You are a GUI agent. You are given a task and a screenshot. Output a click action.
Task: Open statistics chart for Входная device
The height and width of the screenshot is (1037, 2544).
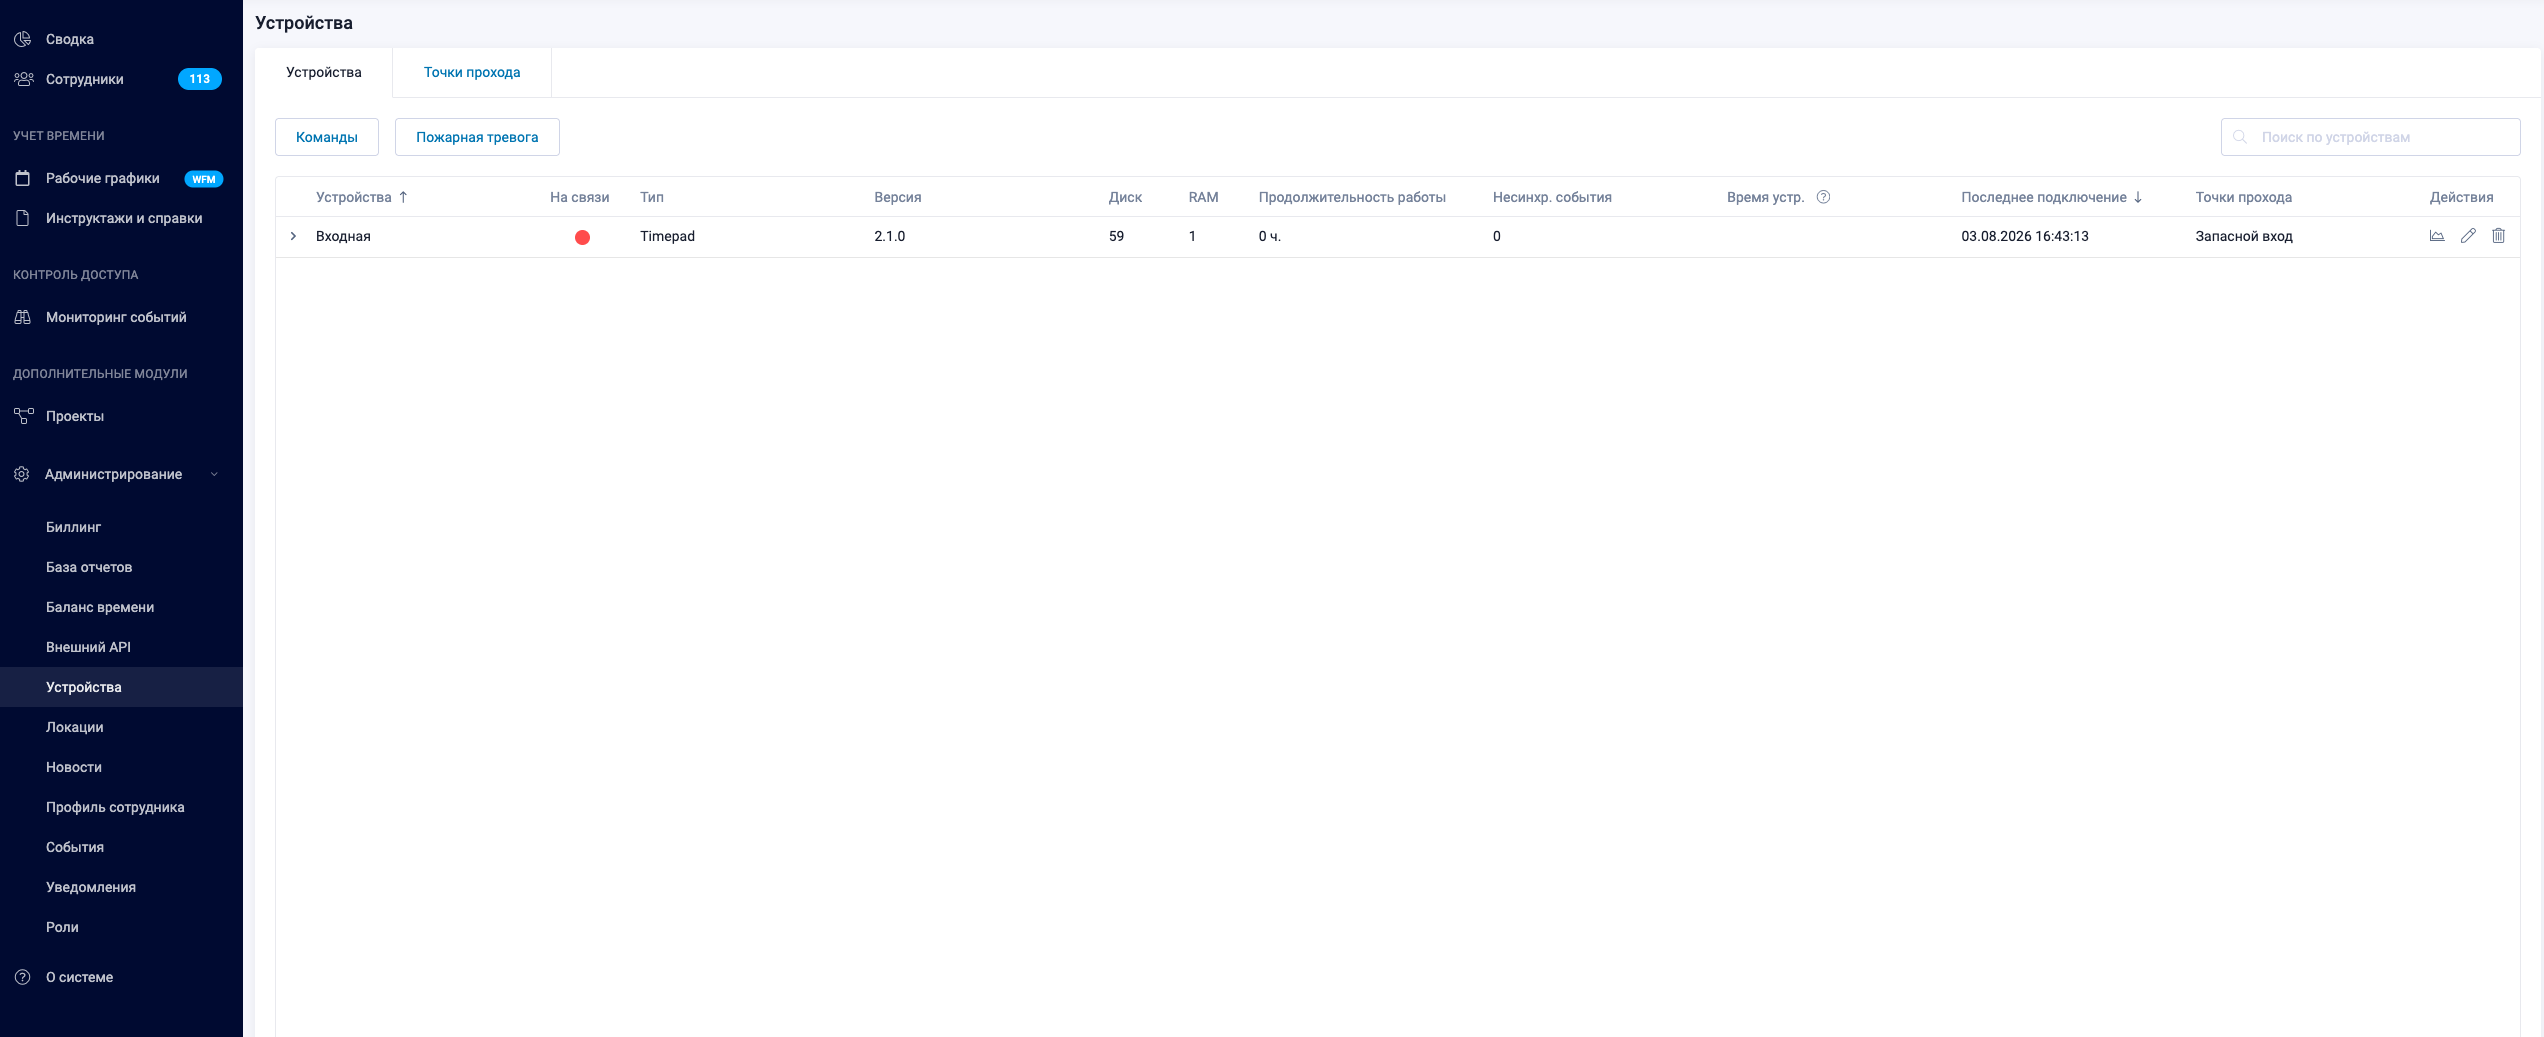coord(2437,236)
